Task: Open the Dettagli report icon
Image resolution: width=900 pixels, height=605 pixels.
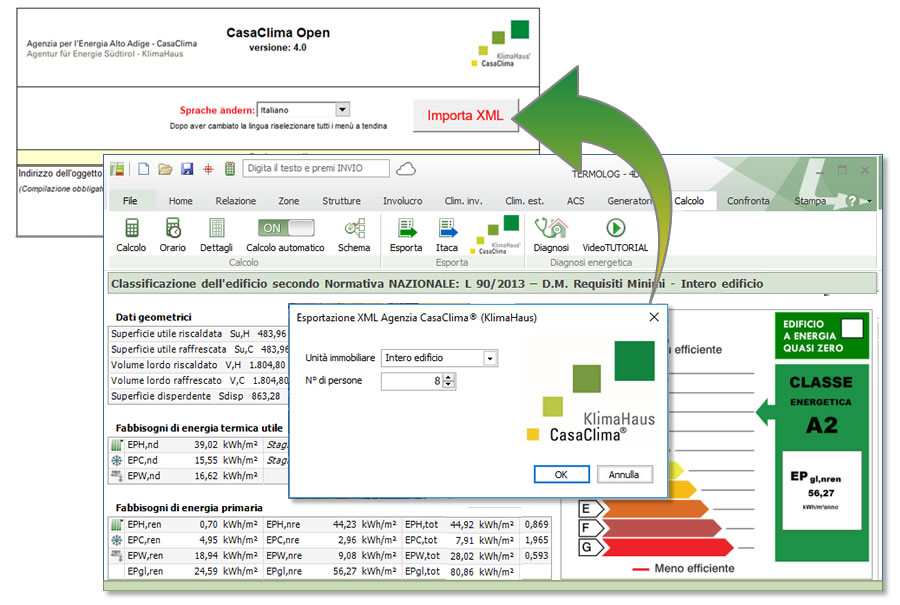Action: pos(216,229)
